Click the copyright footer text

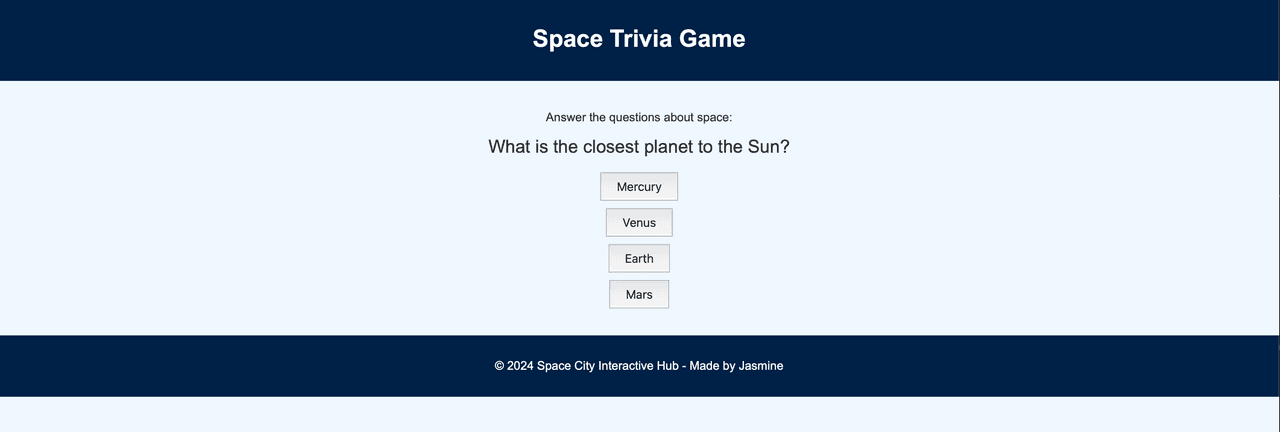tap(639, 366)
